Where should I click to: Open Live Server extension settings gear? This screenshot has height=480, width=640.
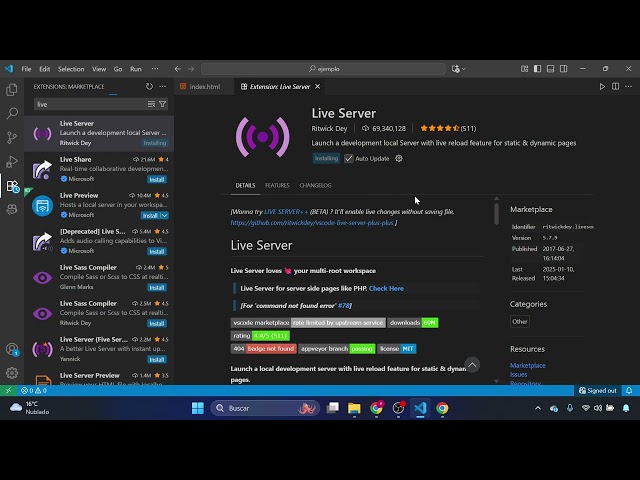click(399, 158)
